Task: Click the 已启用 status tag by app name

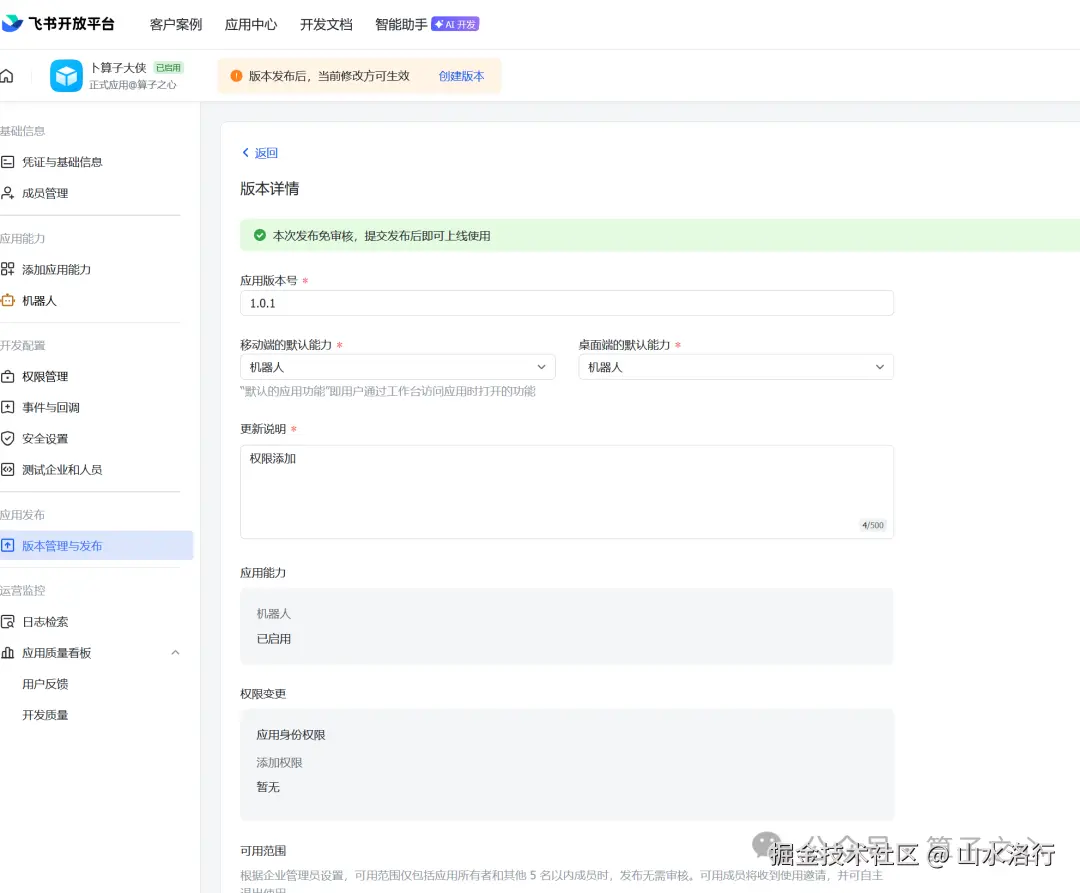Action: tap(168, 67)
